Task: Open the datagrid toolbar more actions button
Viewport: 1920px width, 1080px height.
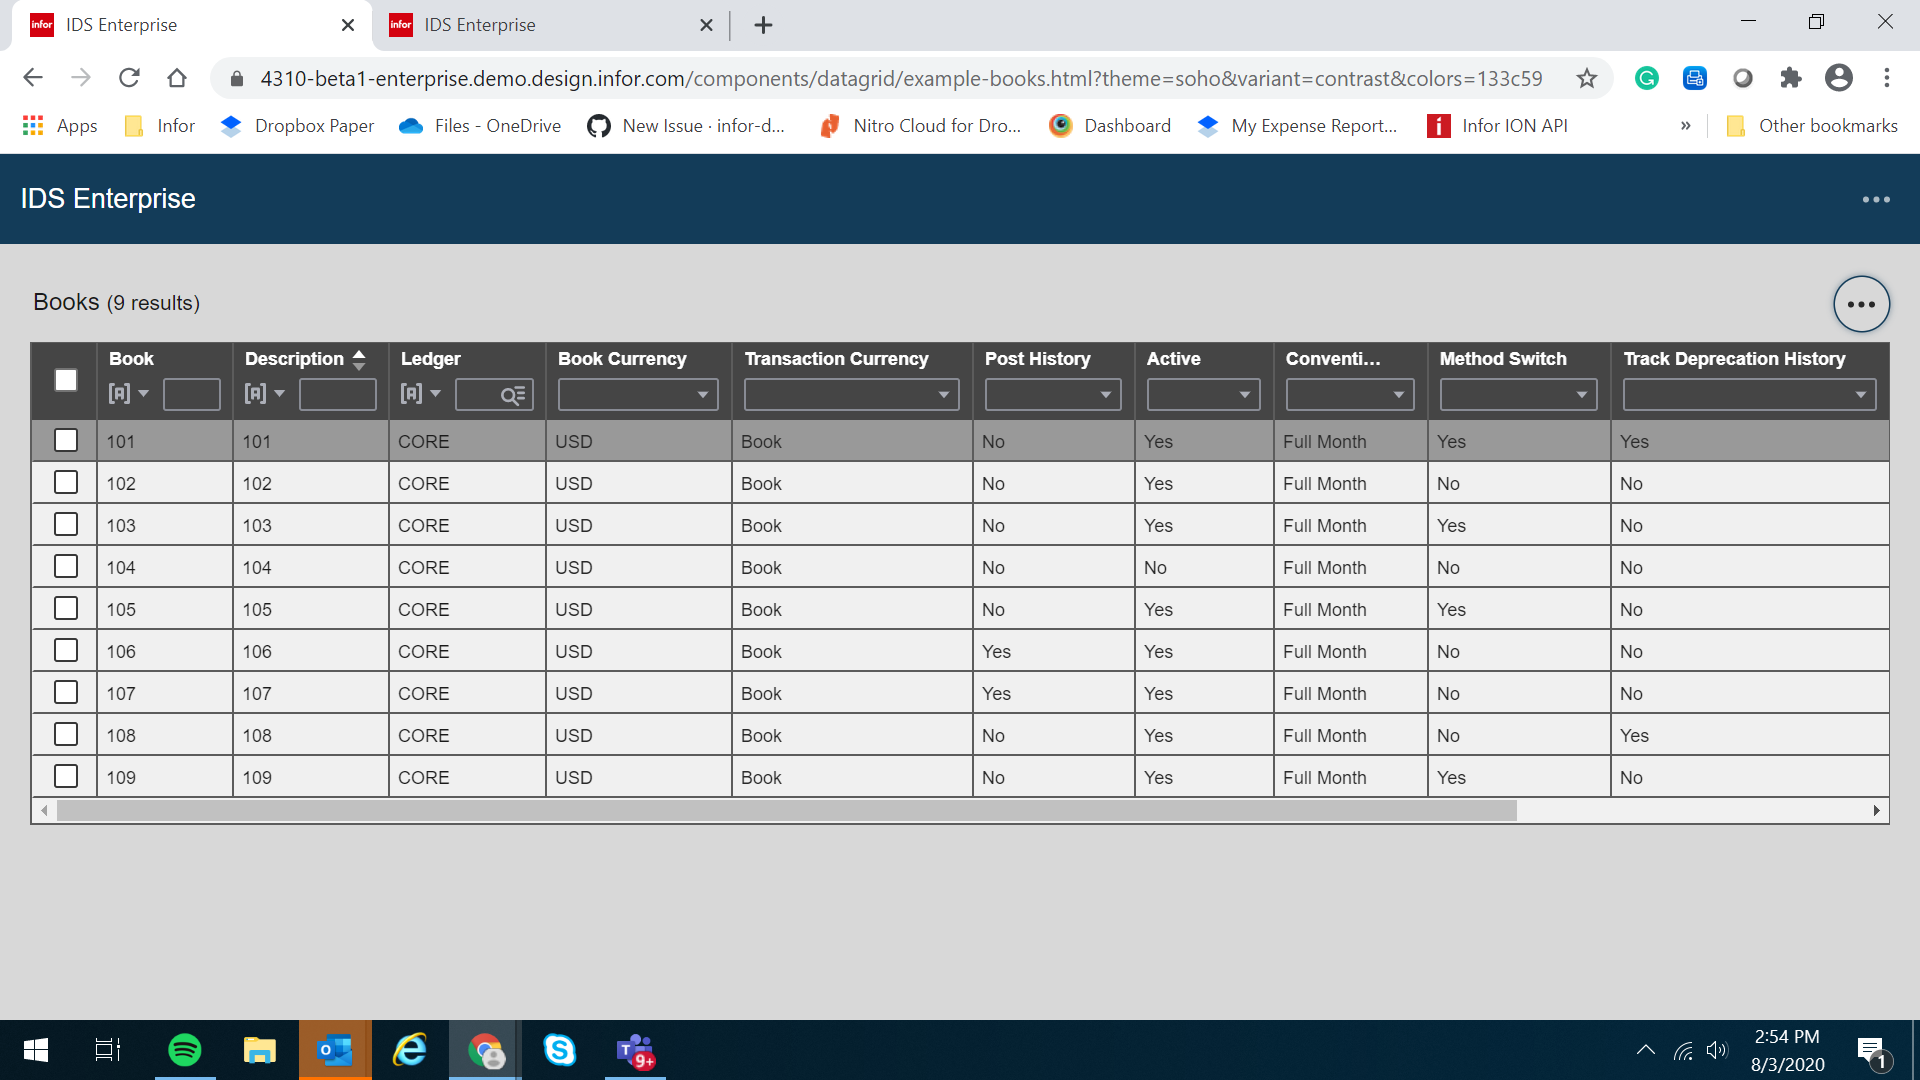Action: point(1861,304)
